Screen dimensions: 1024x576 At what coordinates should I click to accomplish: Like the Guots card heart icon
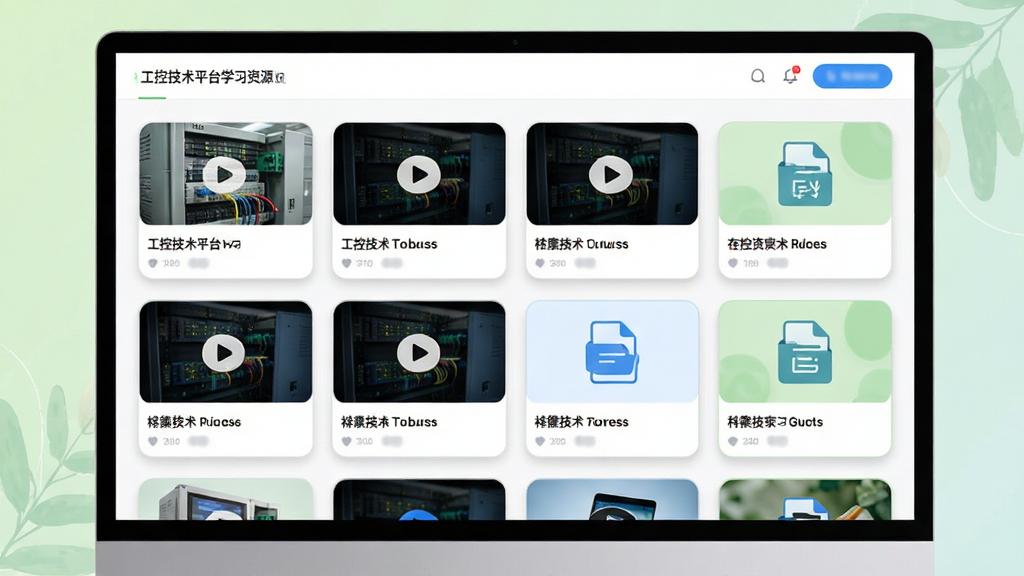pyautogui.click(x=733, y=441)
